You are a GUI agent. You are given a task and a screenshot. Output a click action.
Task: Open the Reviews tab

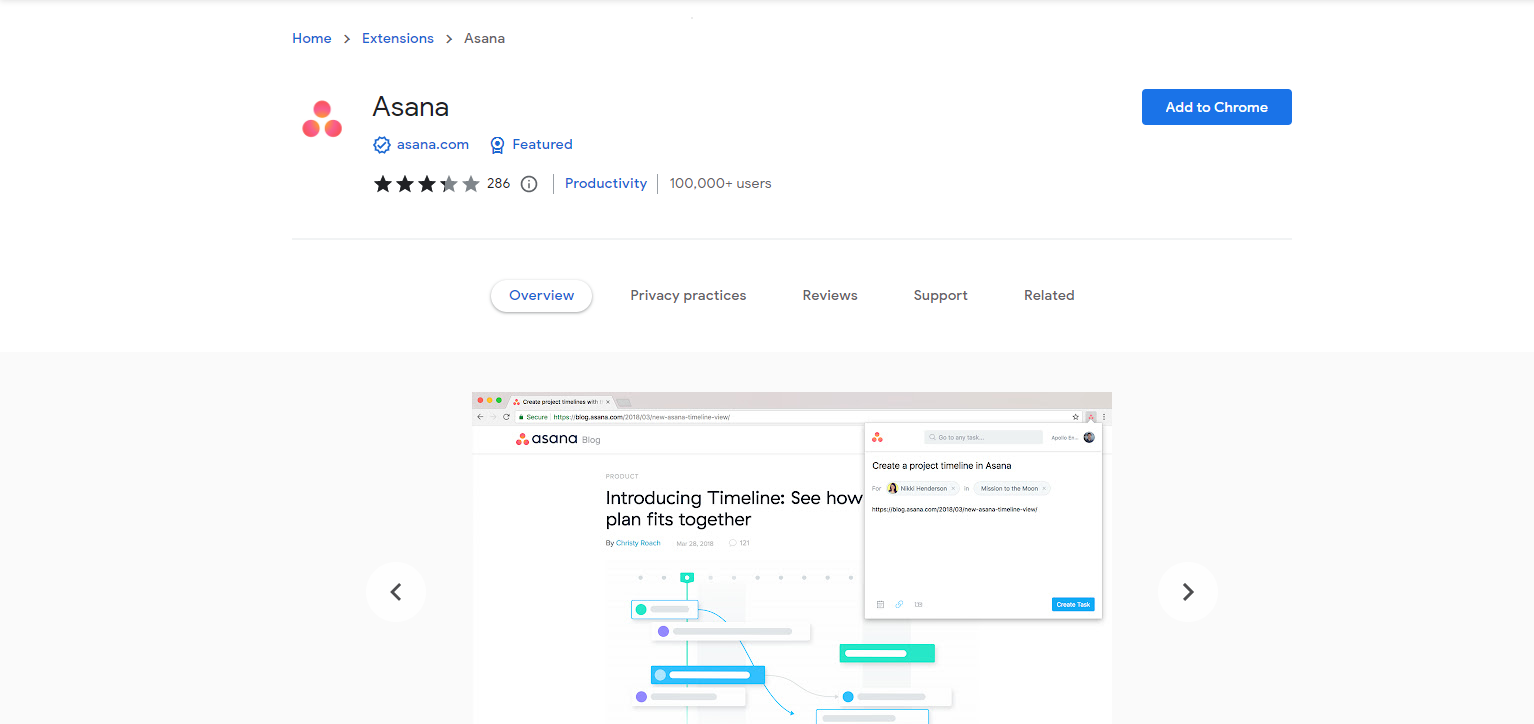coord(830,295)
